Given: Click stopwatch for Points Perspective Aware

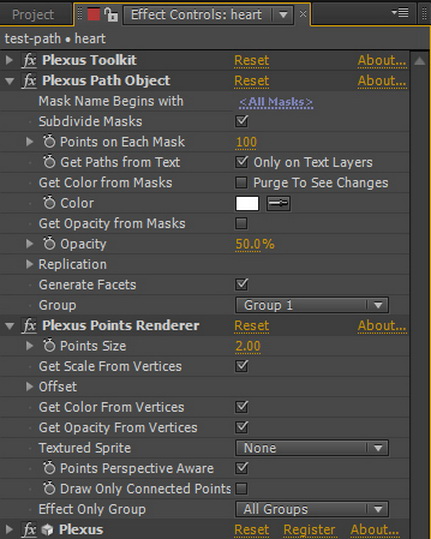Looking at the screenshot, I should (x=49, y=468).
